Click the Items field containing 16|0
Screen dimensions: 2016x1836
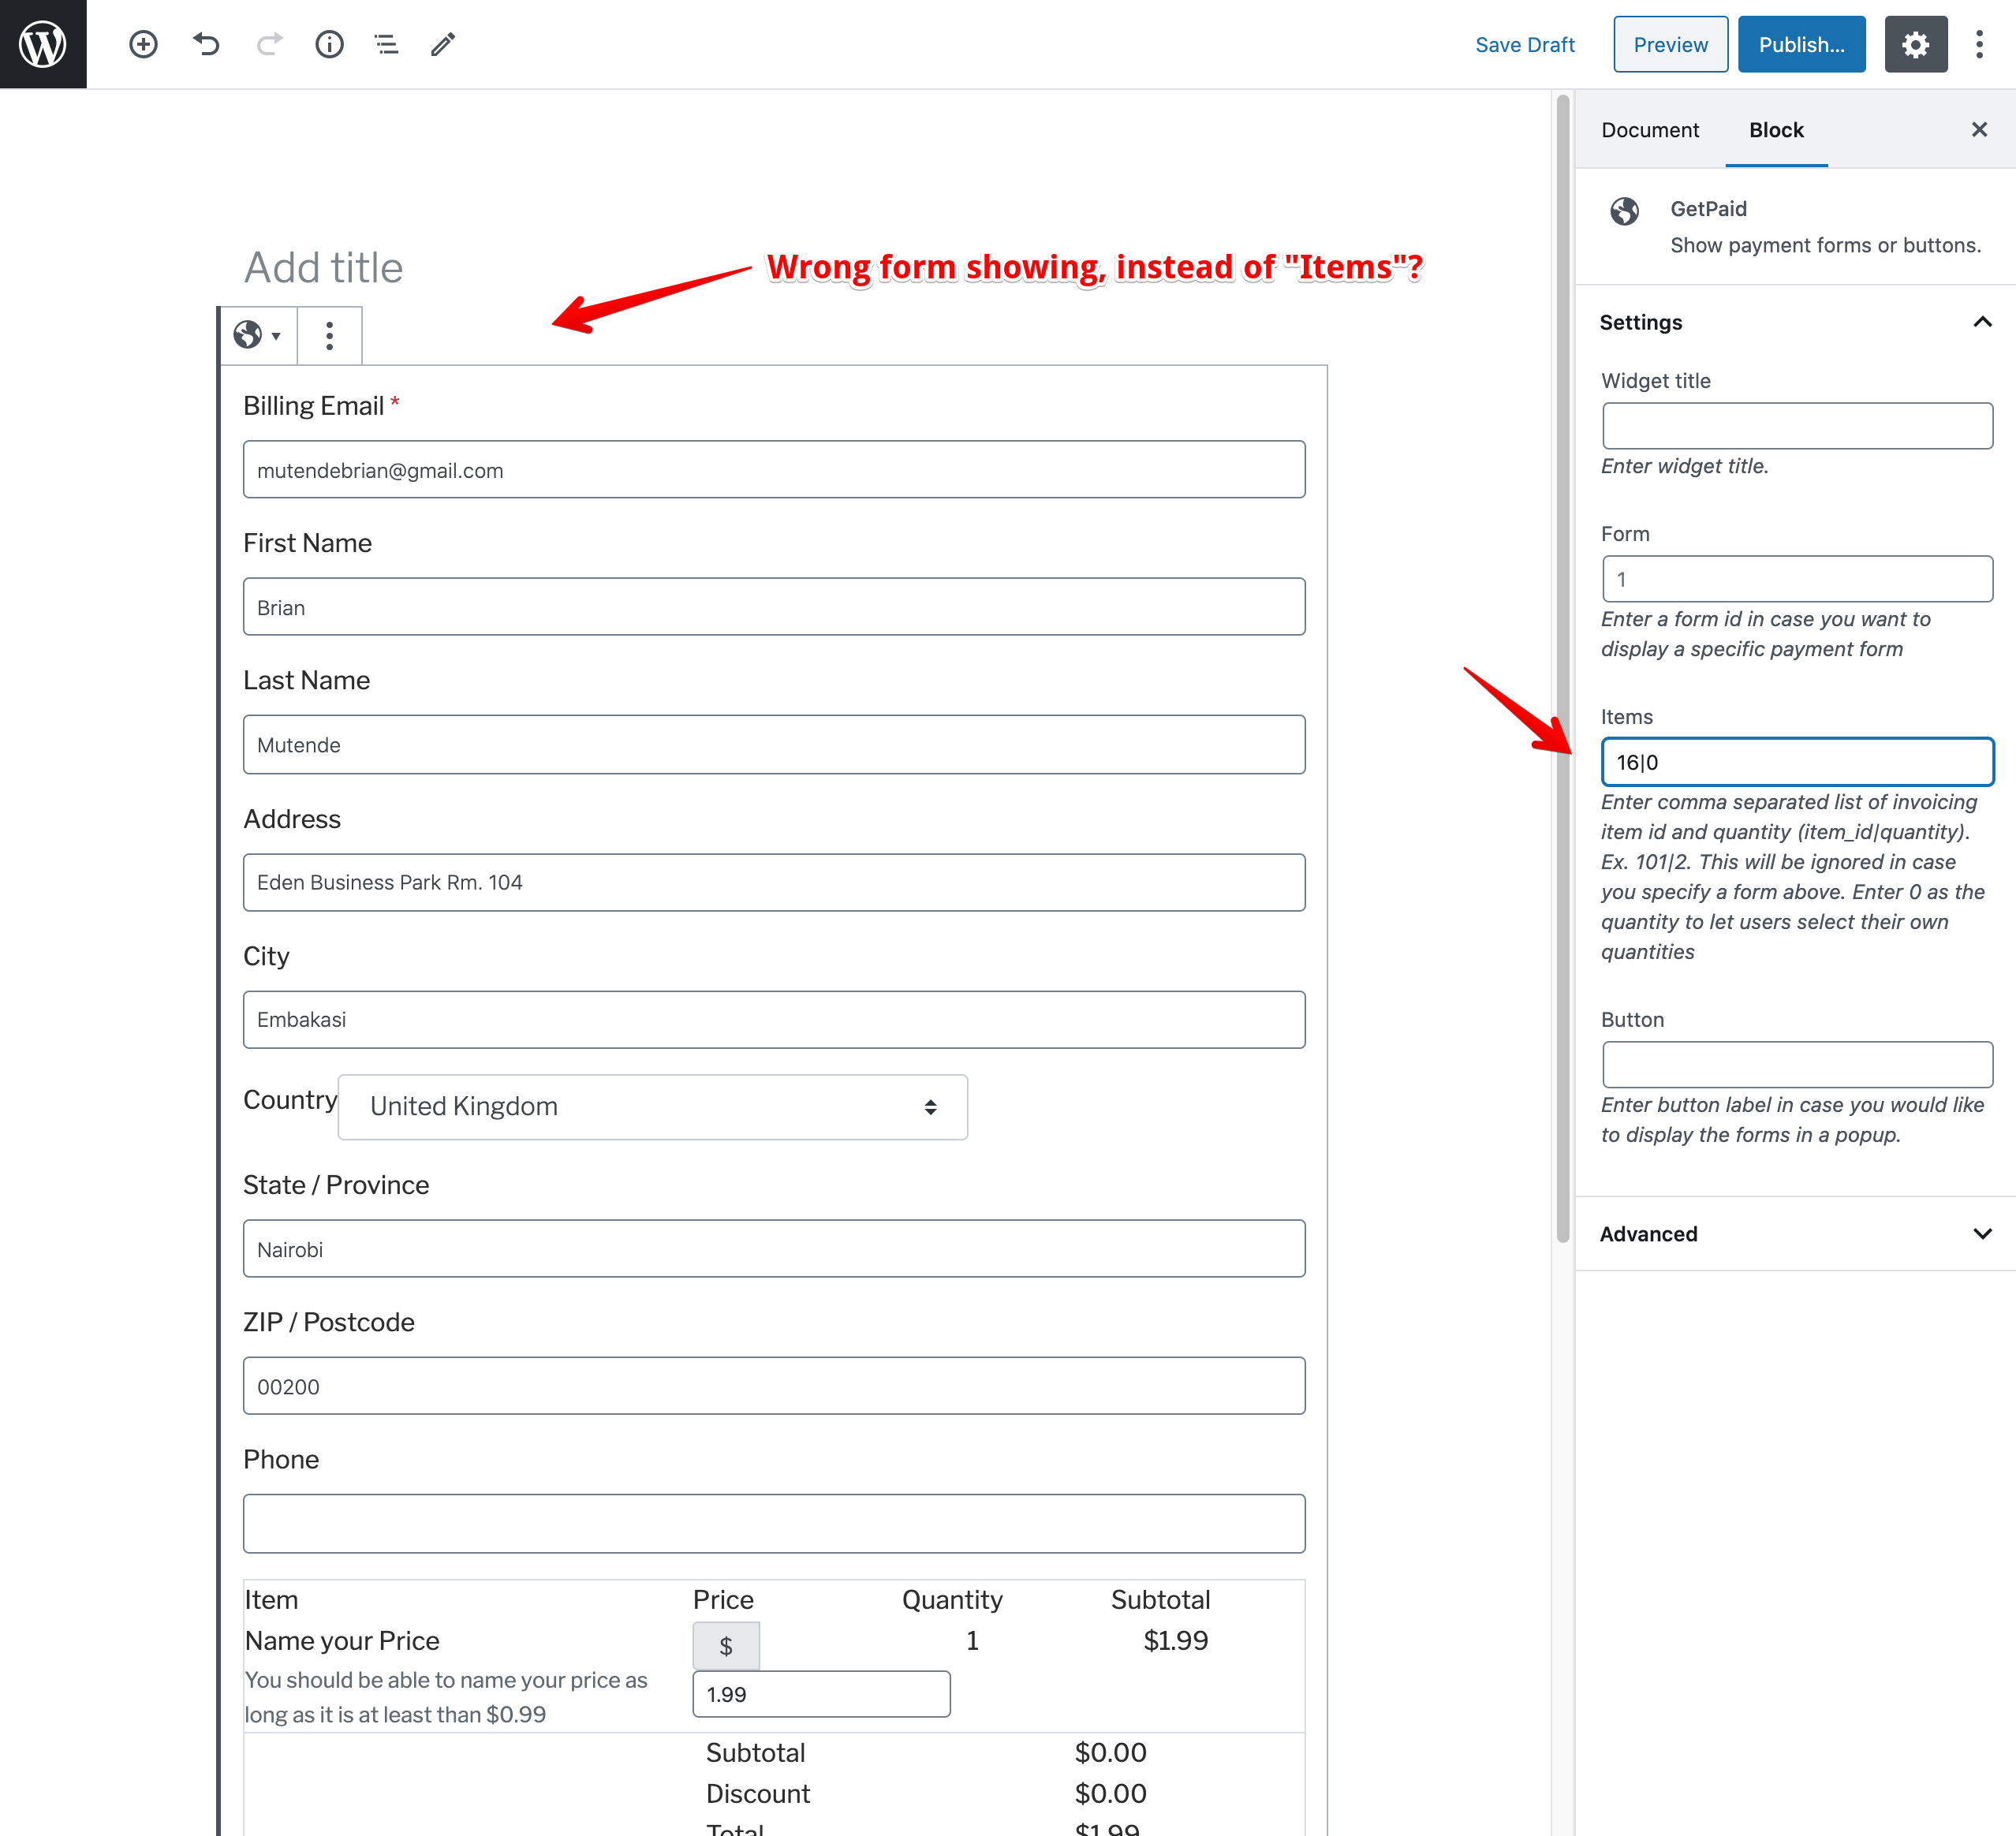click(1796, 761)
